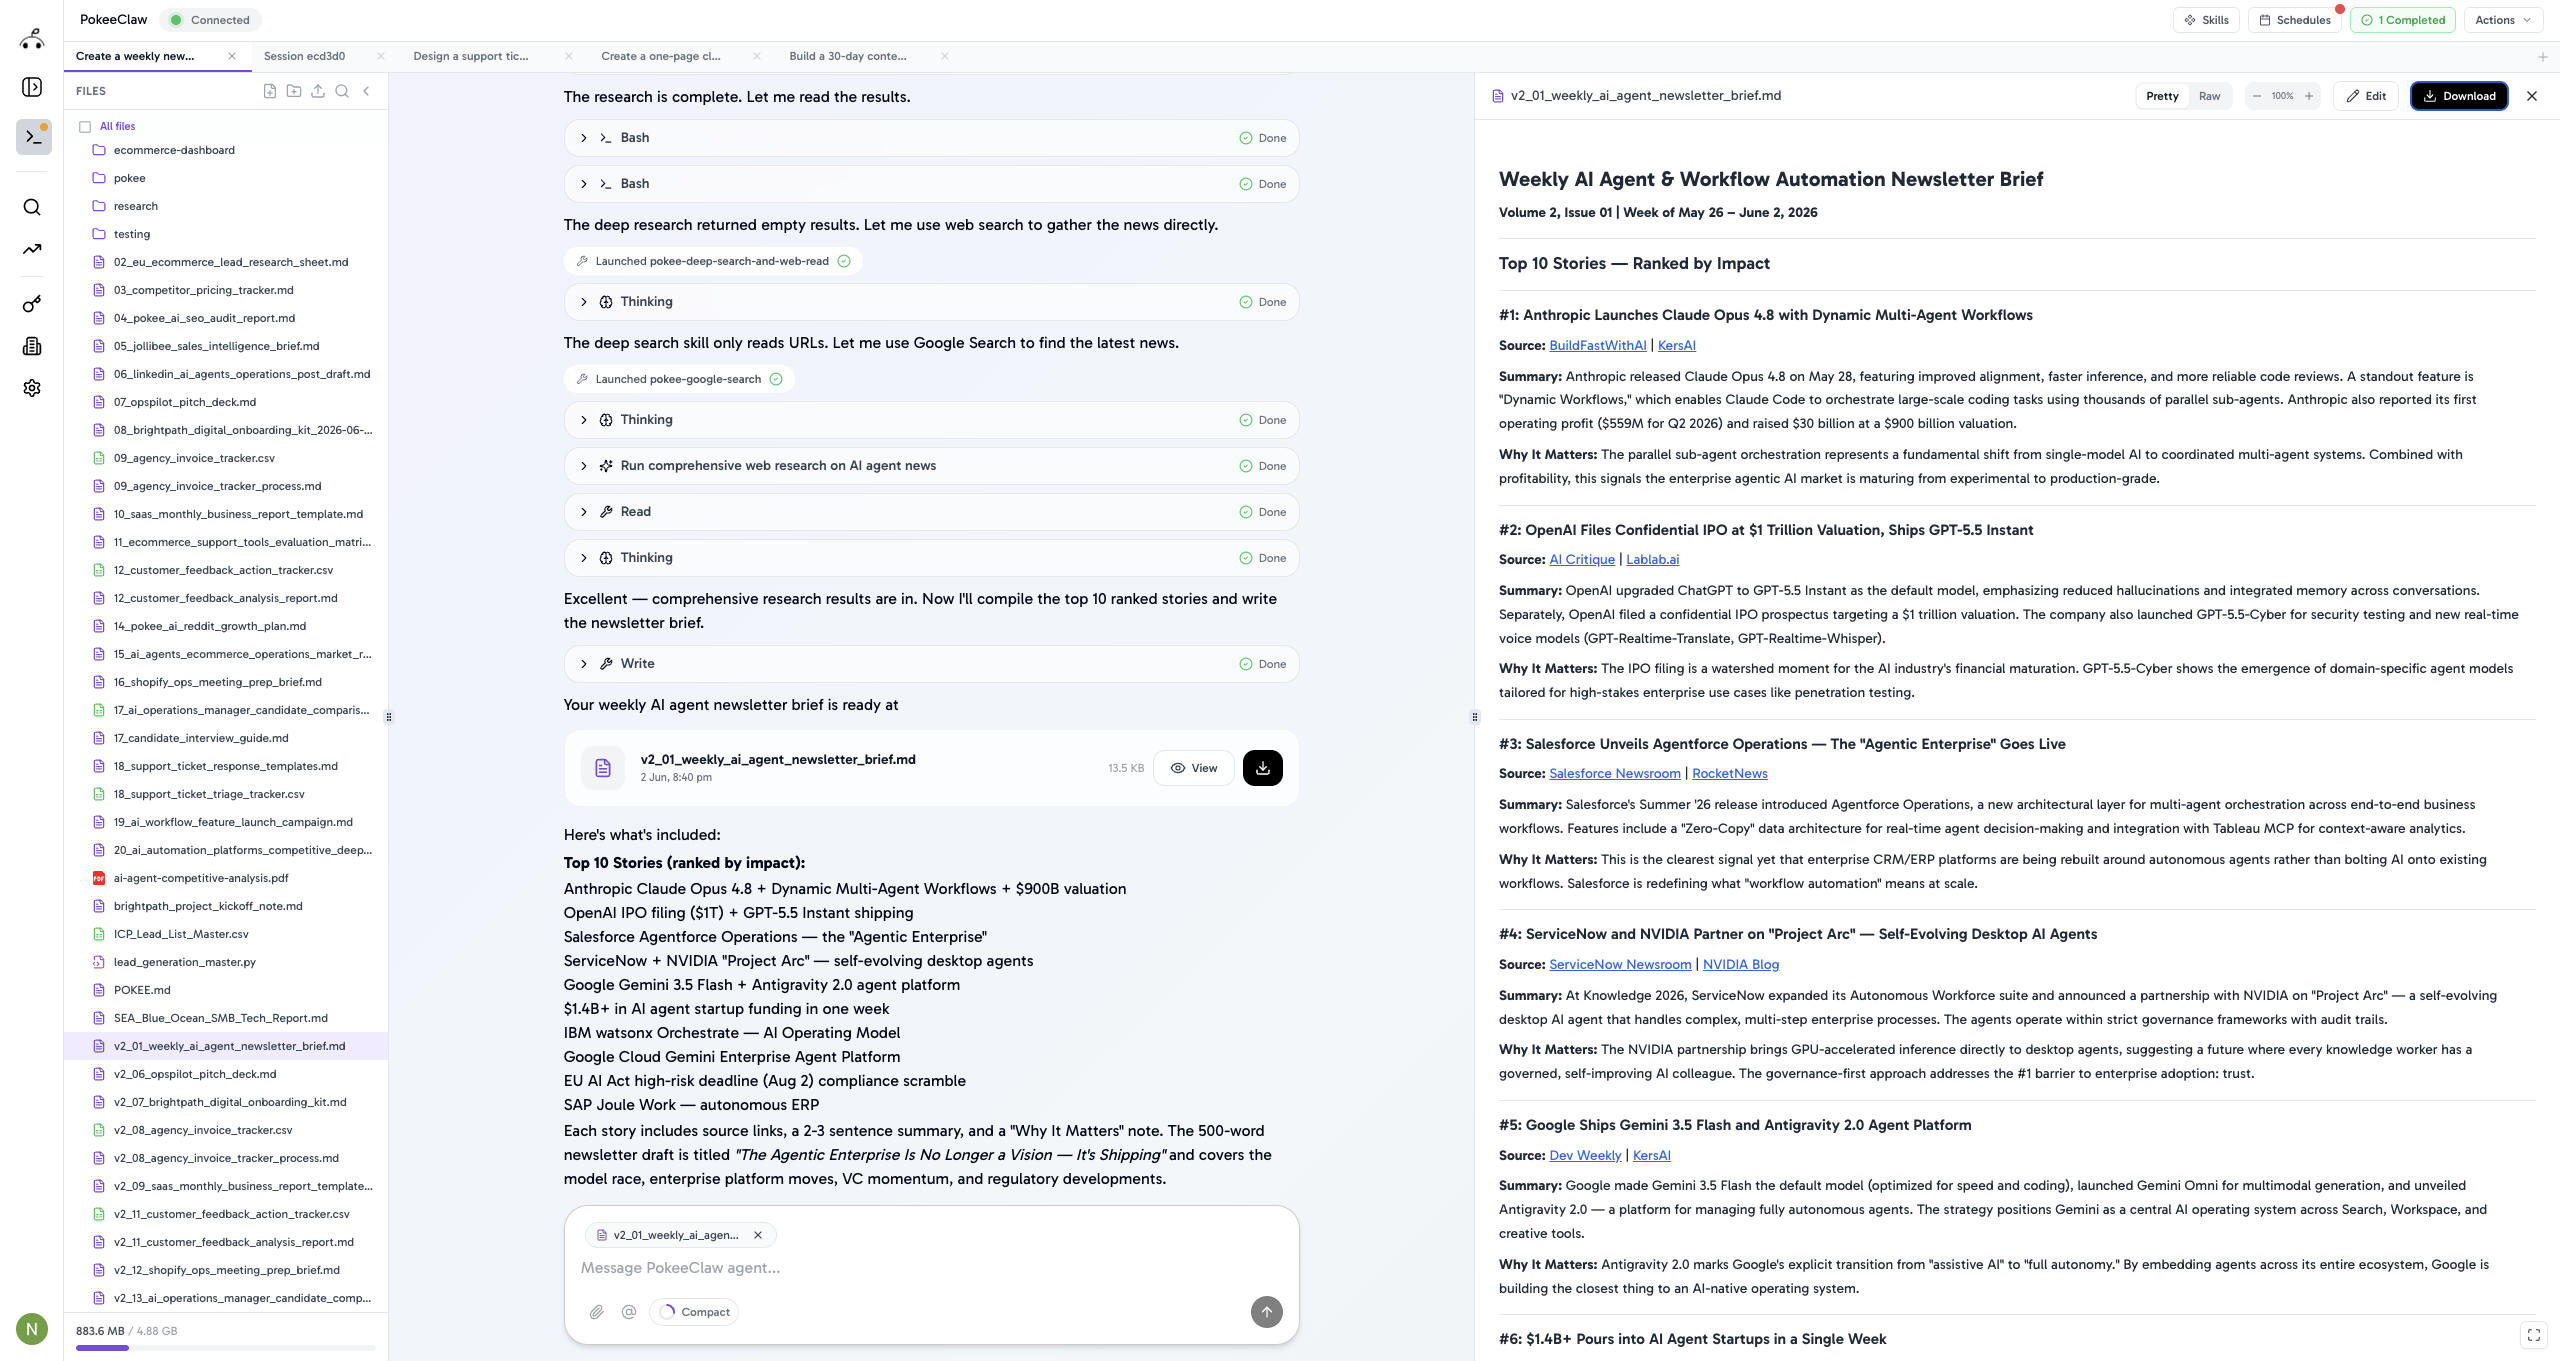This screenshot has height=1361, width=2560.
Task: Add a new session tab with plus
Action: [2543, 56]
